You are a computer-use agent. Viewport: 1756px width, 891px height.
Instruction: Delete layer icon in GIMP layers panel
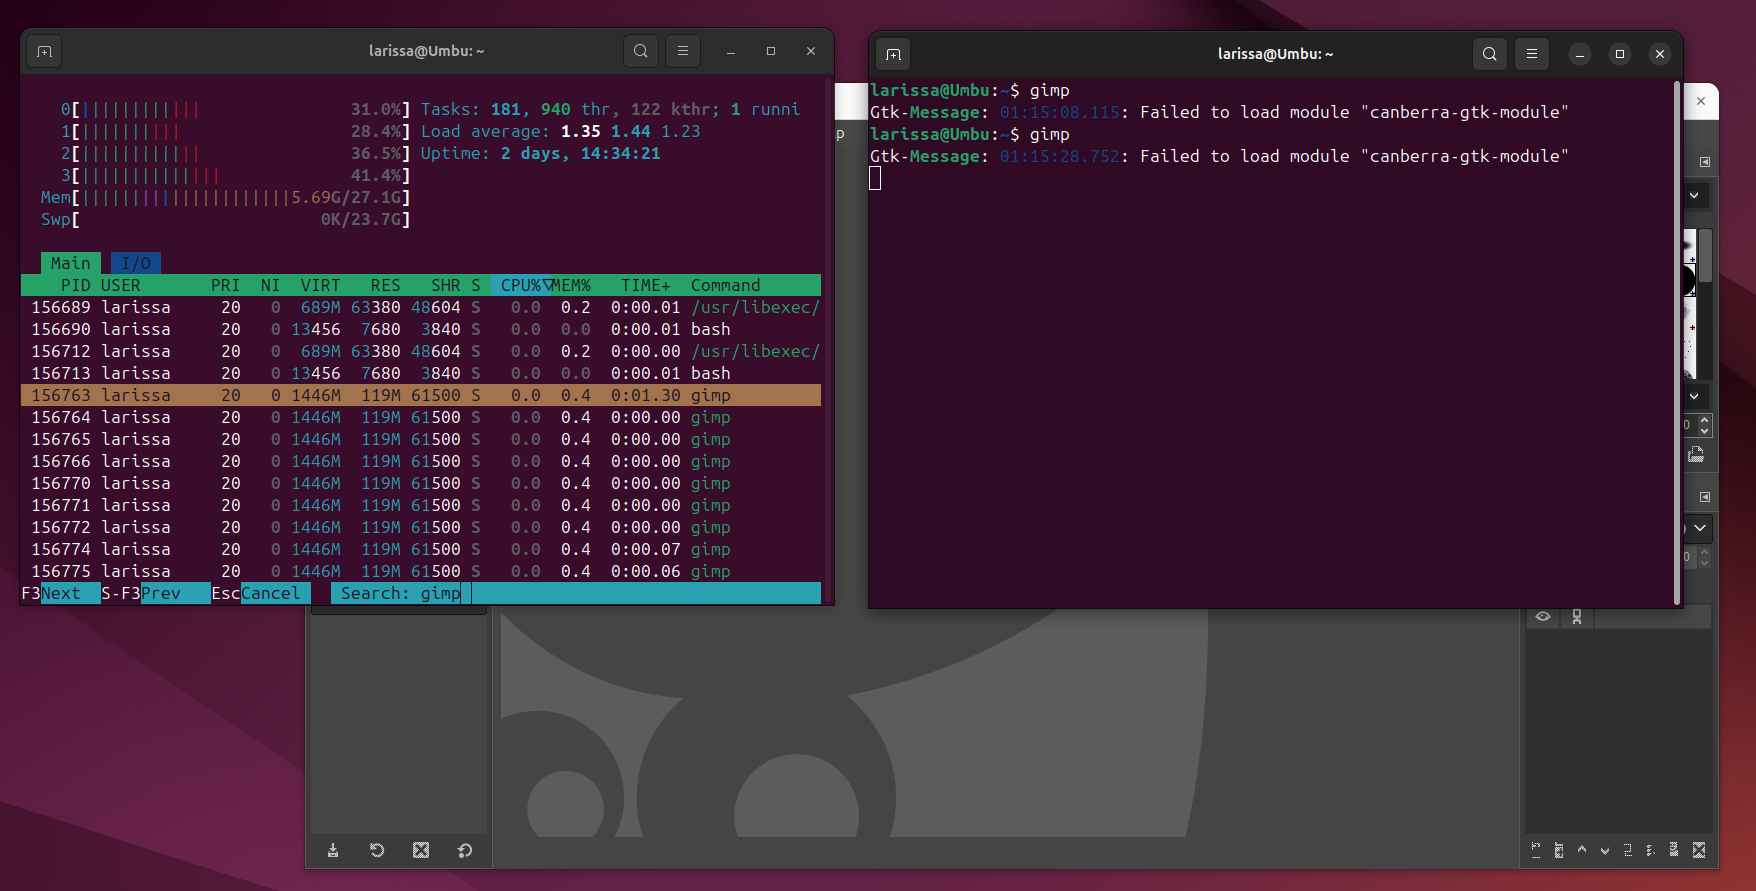coord(1698,850)
